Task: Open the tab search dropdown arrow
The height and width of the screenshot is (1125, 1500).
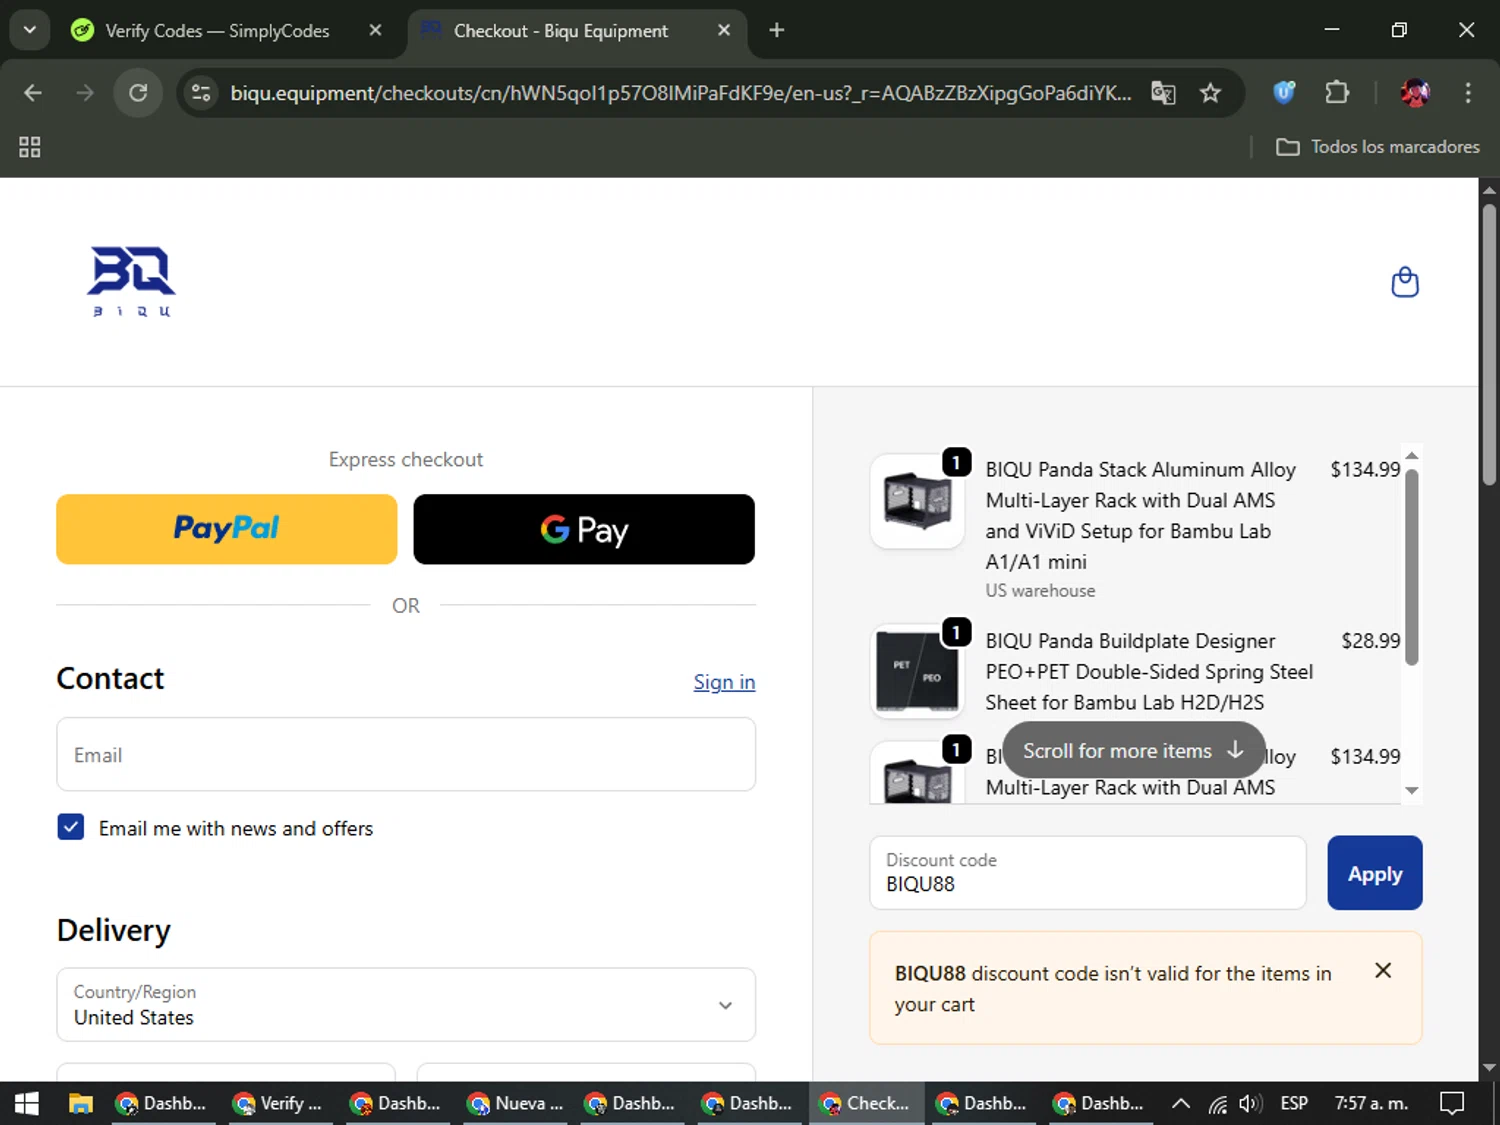Action: pos(29,30)
